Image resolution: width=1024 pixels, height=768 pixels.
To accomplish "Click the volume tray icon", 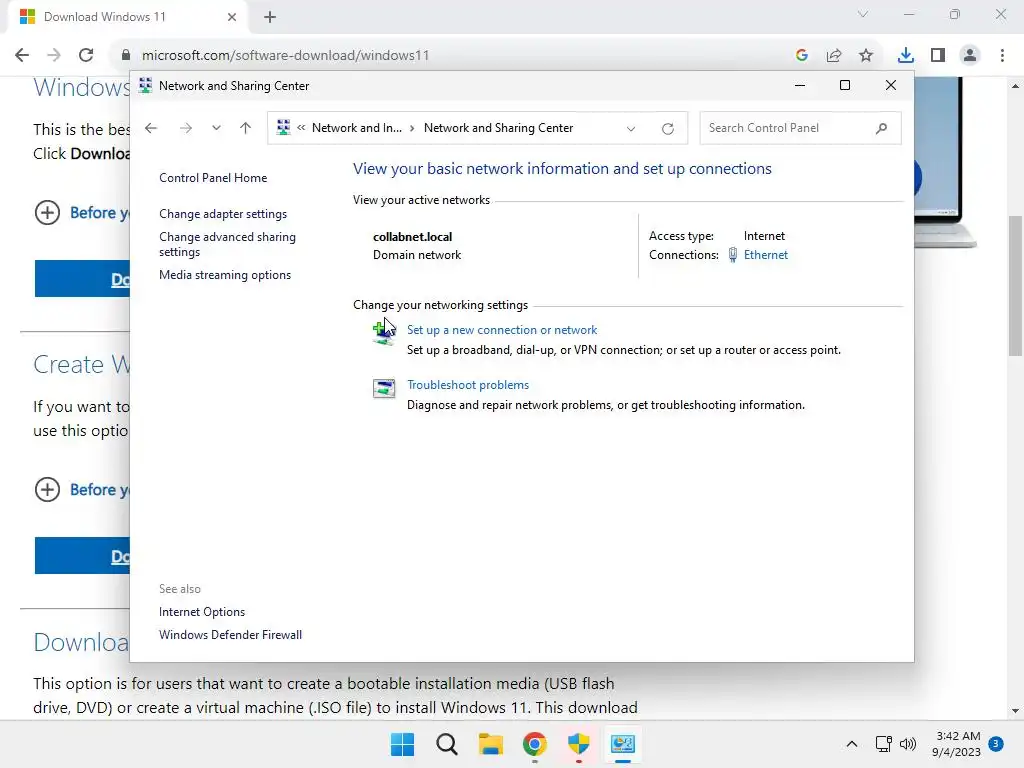I will pos(908,744).
